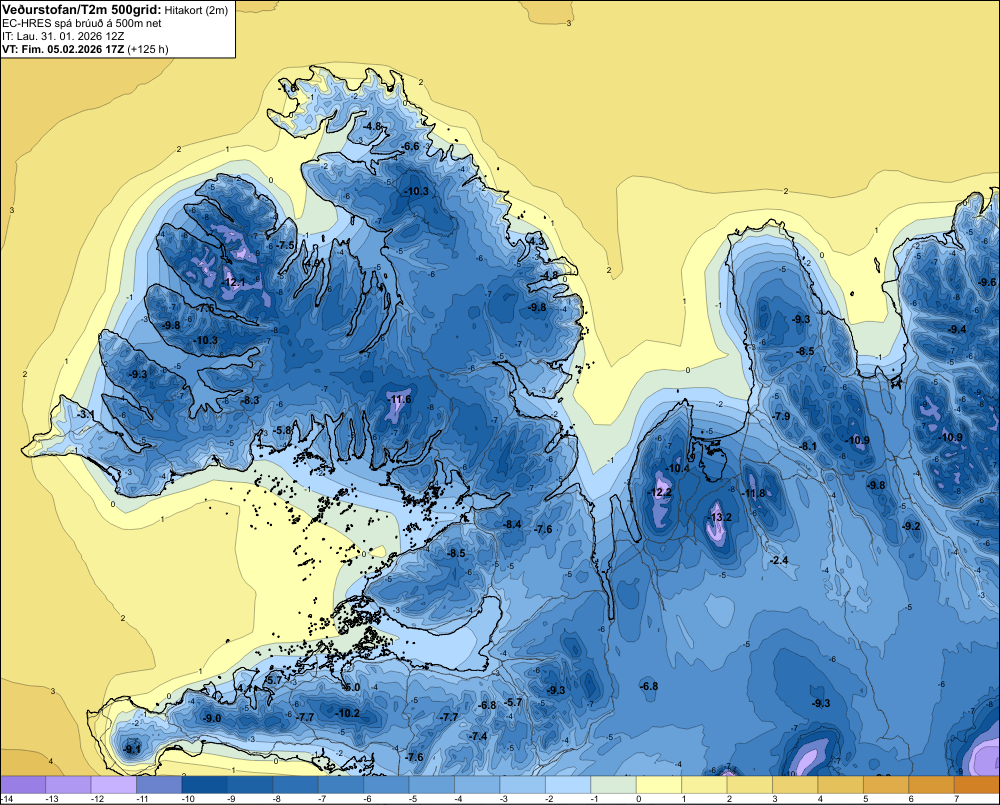Click the -12.1 temperature value in Westfjords
The image size is (1000, 805).
click(233, 283)
